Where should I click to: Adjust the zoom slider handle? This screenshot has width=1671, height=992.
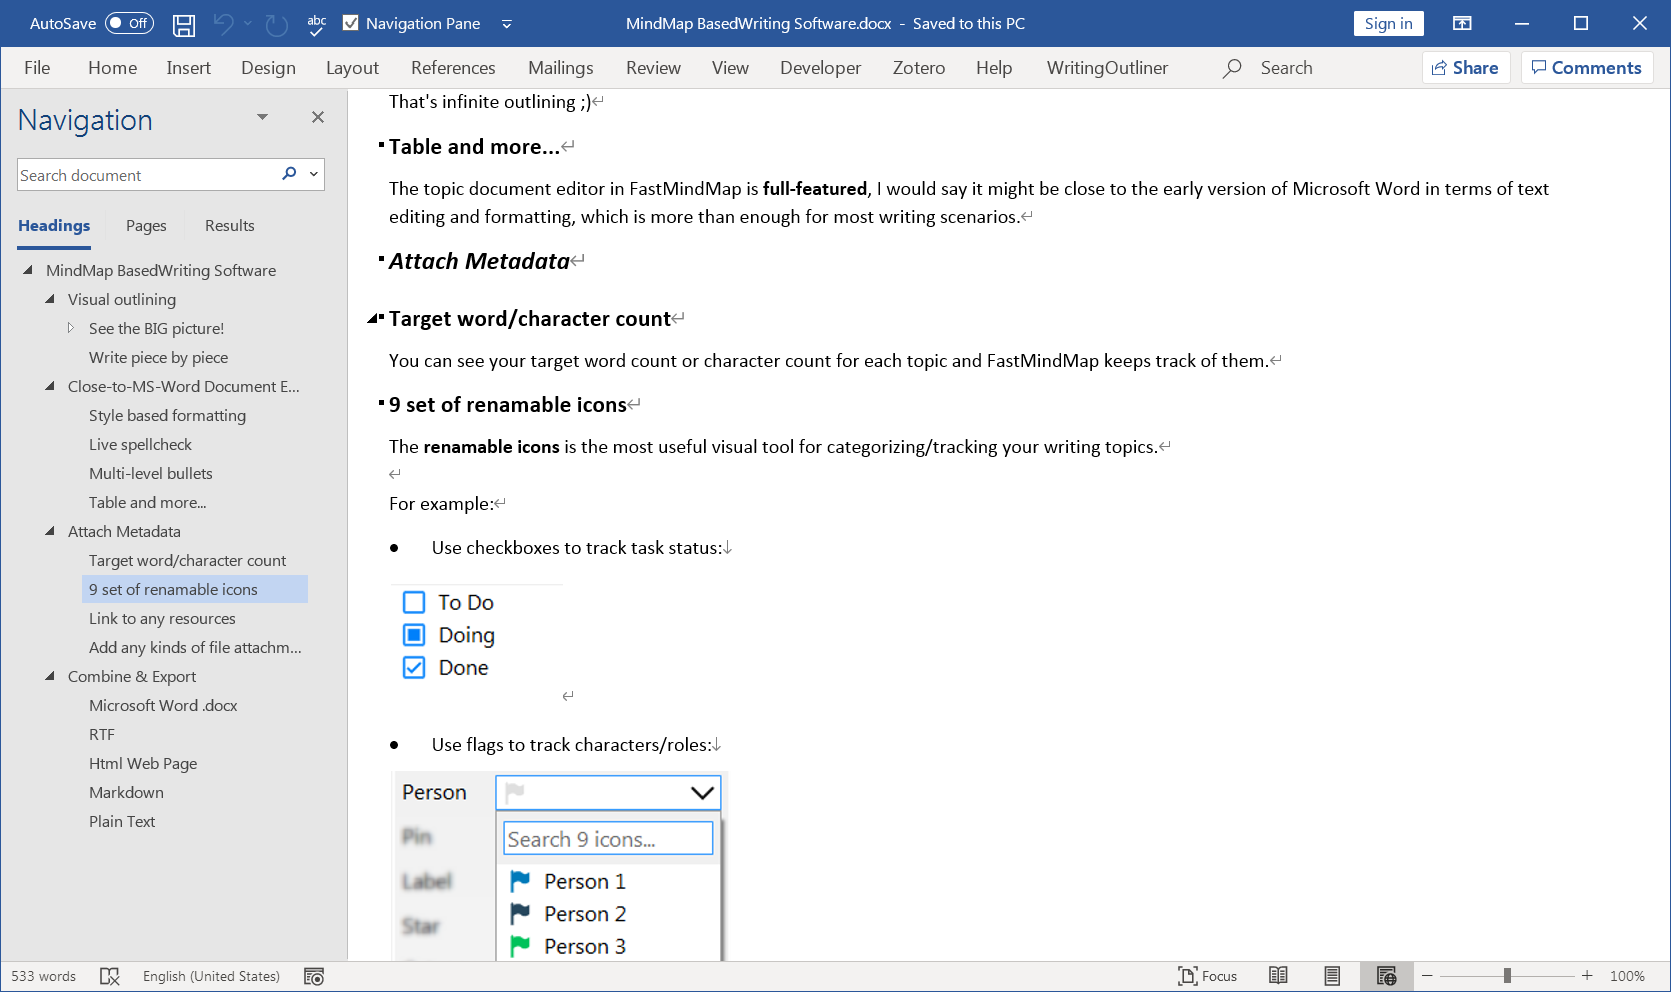click(1507, 976)
